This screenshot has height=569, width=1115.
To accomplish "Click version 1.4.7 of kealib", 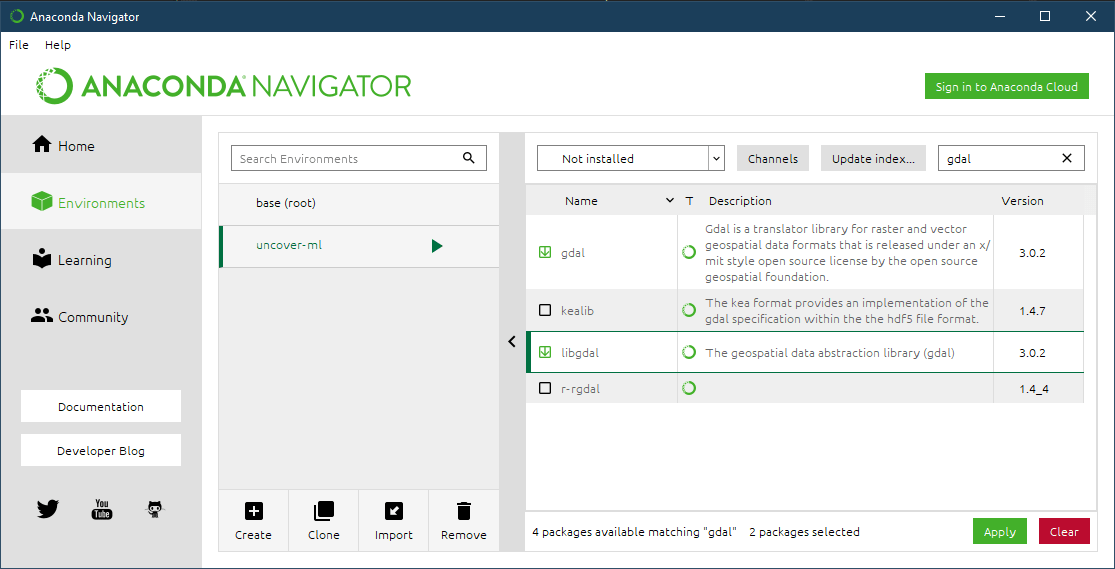I will click(1031, 311).
